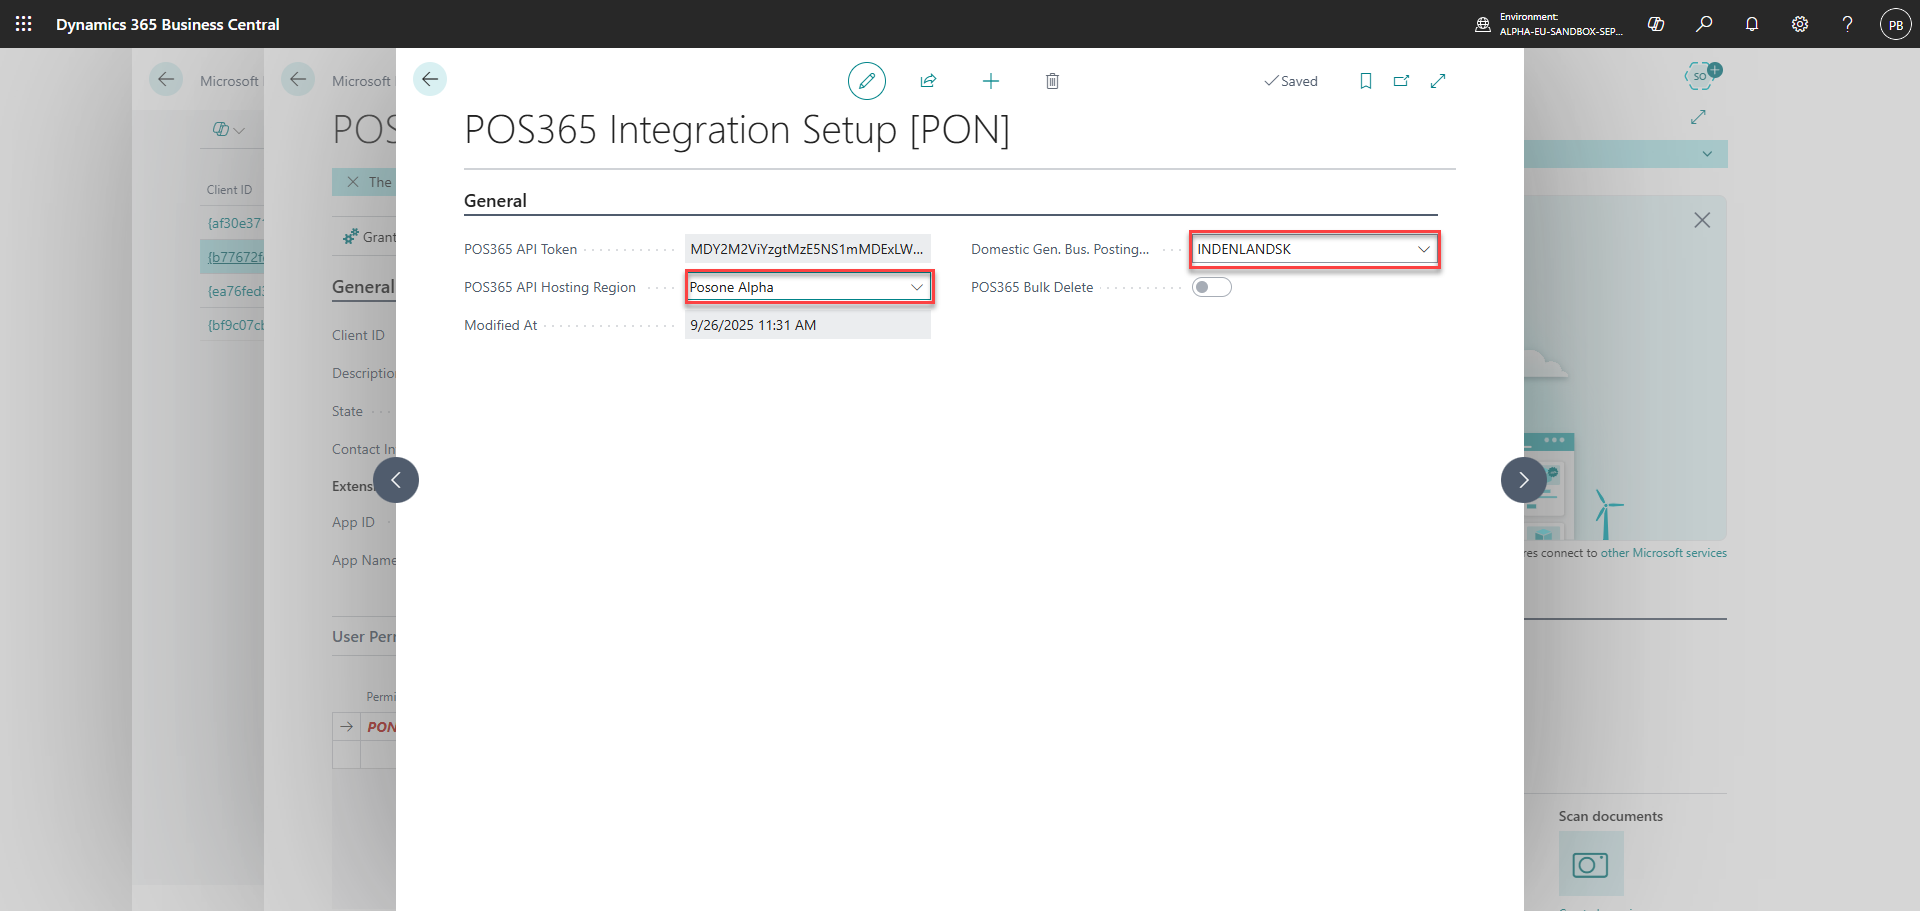Click back arrow in second background page

coord(298,79)
